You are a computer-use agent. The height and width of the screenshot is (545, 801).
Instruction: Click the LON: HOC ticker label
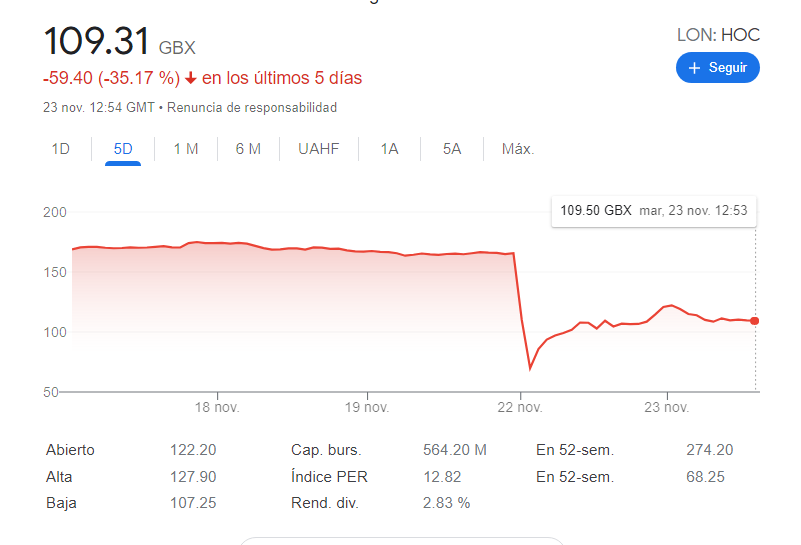click(x=718, y=35)
